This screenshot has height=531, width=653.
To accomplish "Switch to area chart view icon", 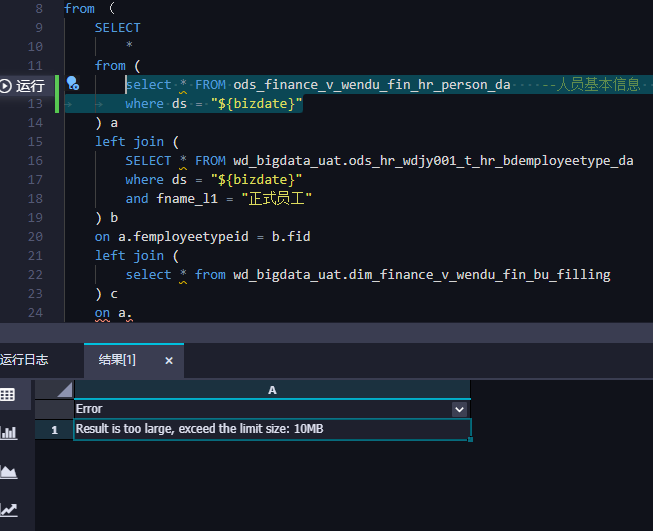I will click(x=8, y=471).
